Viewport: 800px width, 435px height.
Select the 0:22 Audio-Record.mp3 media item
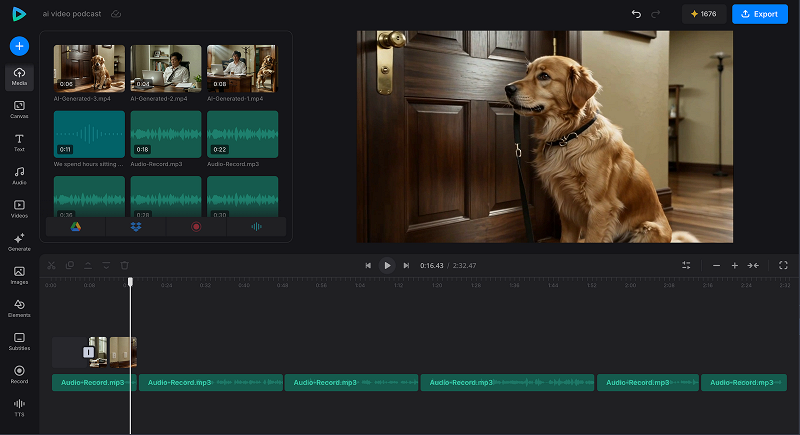coord(242,134)
